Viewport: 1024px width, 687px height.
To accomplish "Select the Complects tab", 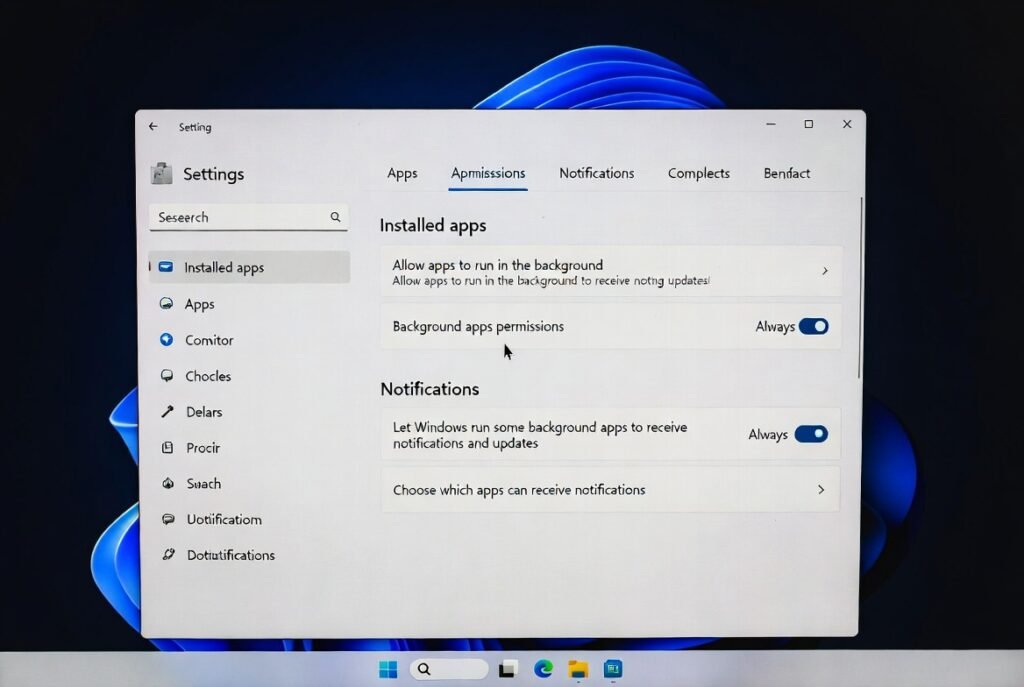I will (x=698, y=173).
